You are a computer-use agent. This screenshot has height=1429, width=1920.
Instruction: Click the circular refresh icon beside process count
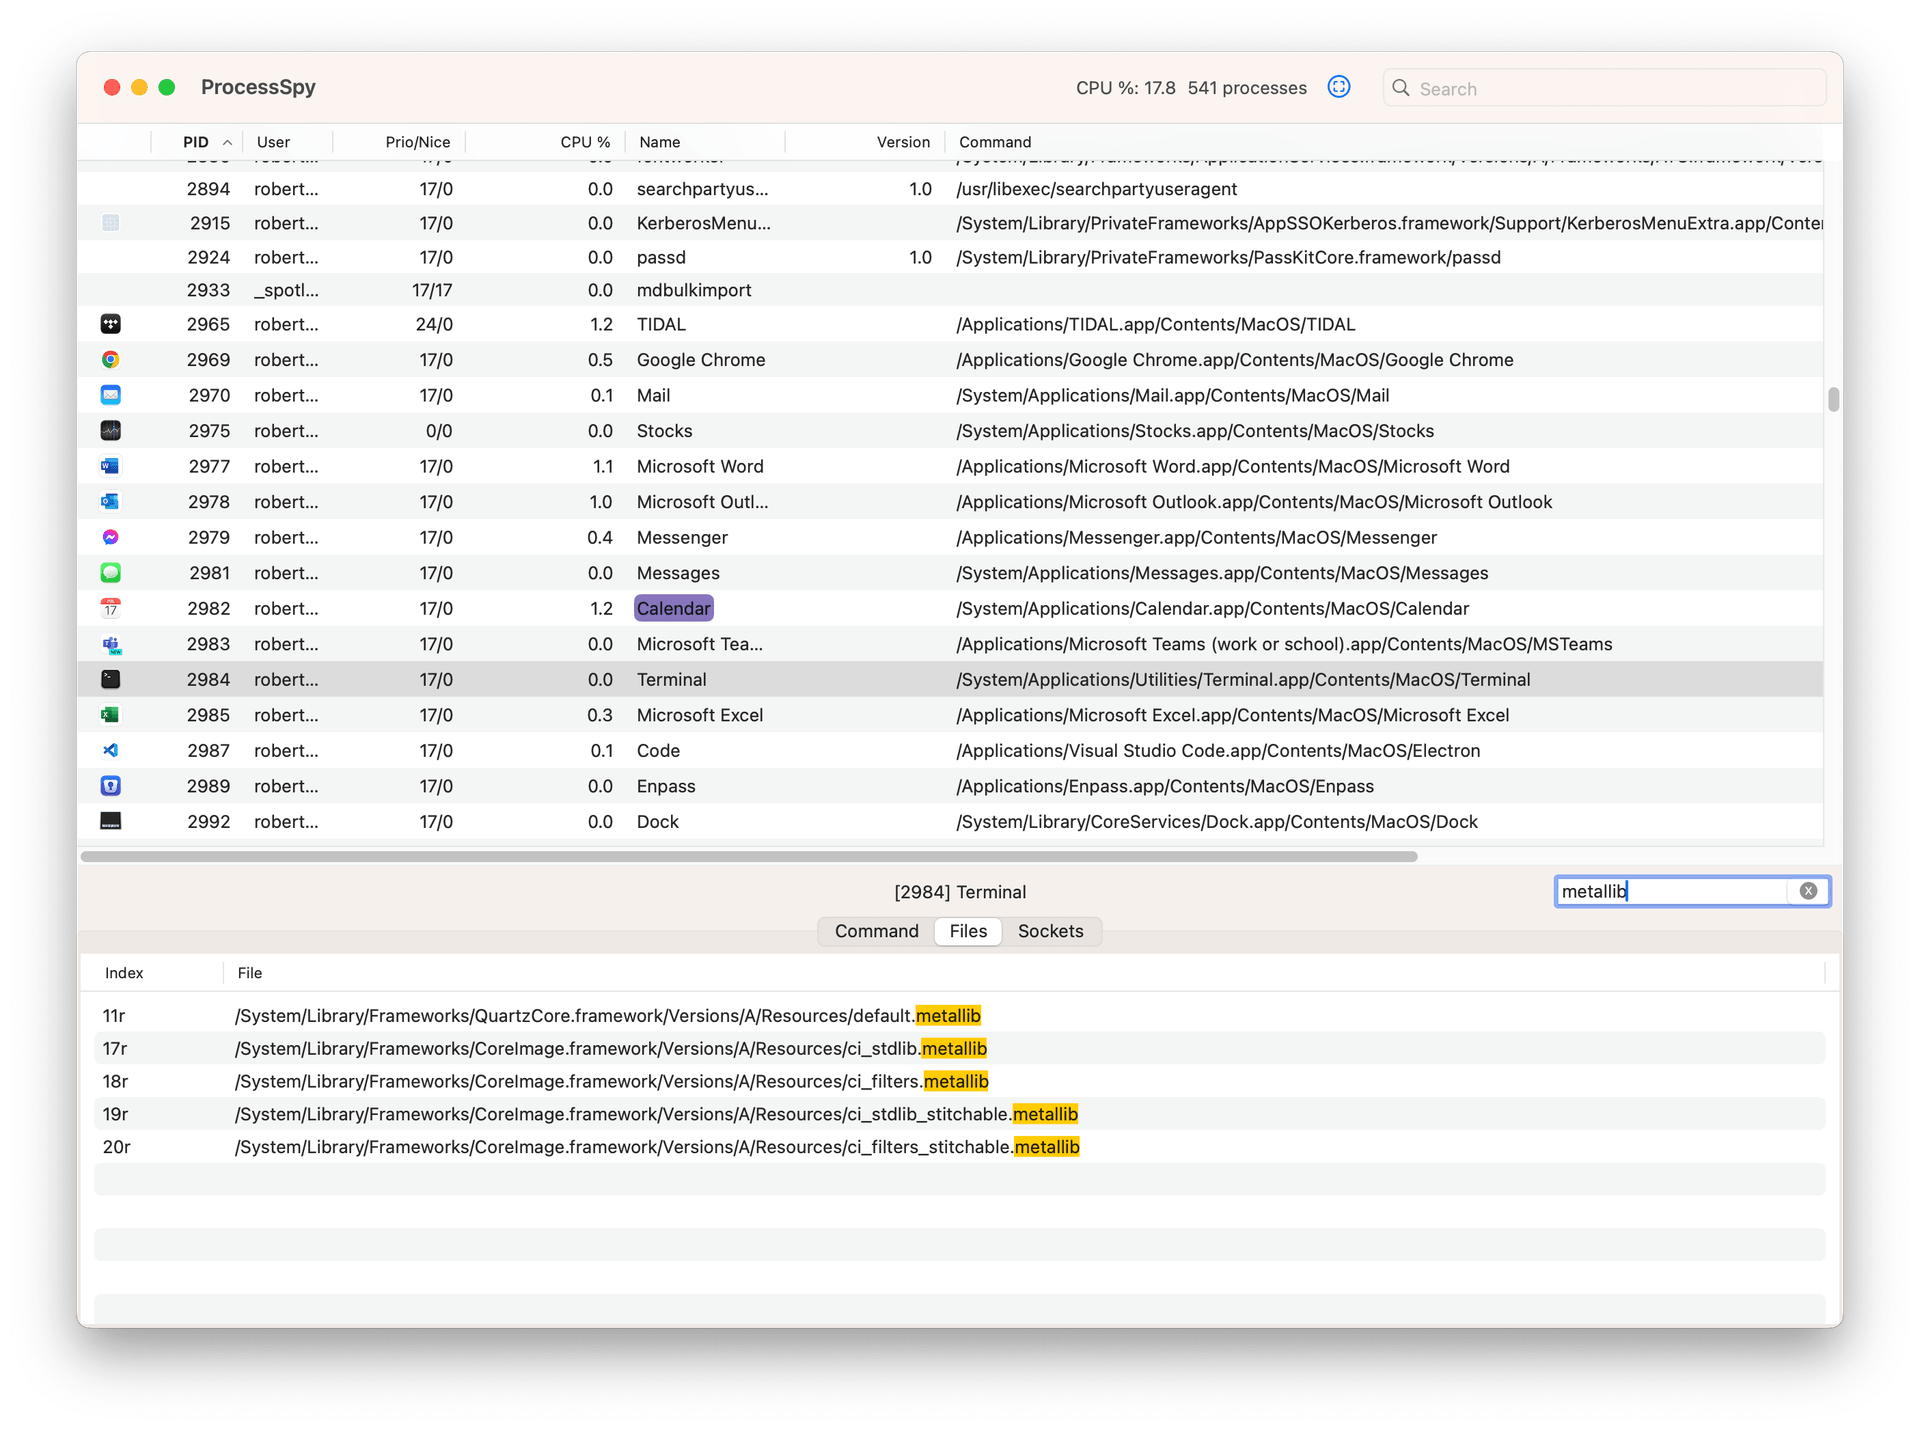[x=1338, y=87]
